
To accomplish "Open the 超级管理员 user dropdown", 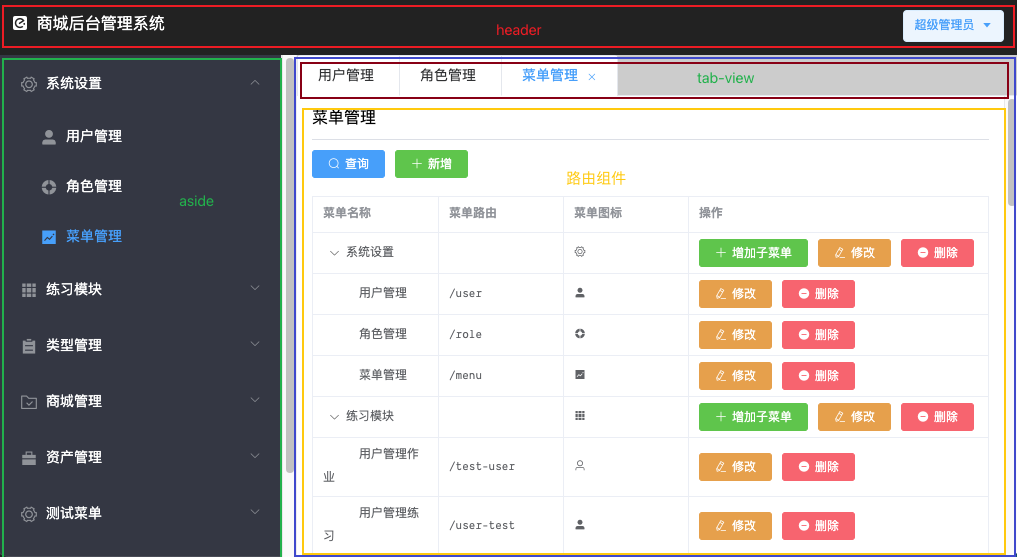I will 952,25.
